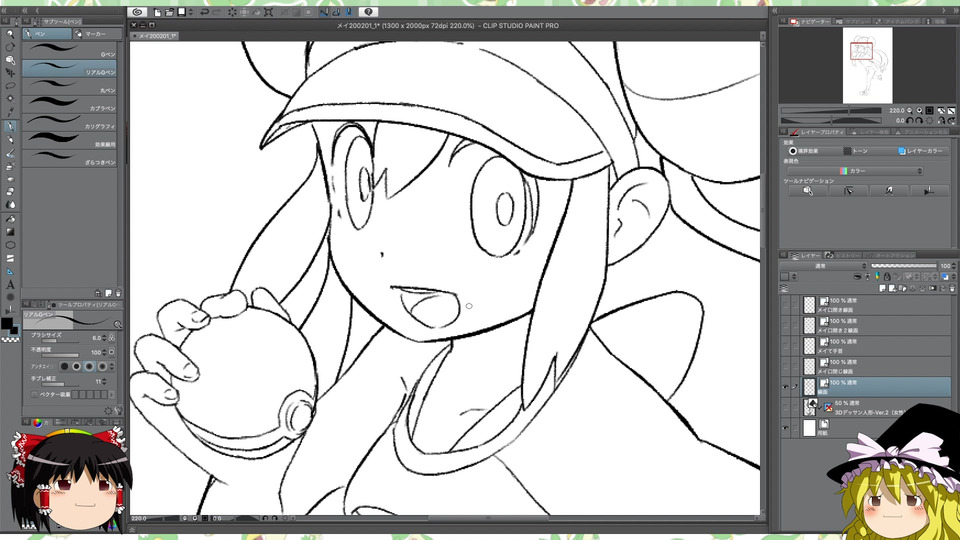Viewport: 960px width, 540px height.
Task: Toggle visibility of メイて手首 layer
Action: click(x=786, y=346)
